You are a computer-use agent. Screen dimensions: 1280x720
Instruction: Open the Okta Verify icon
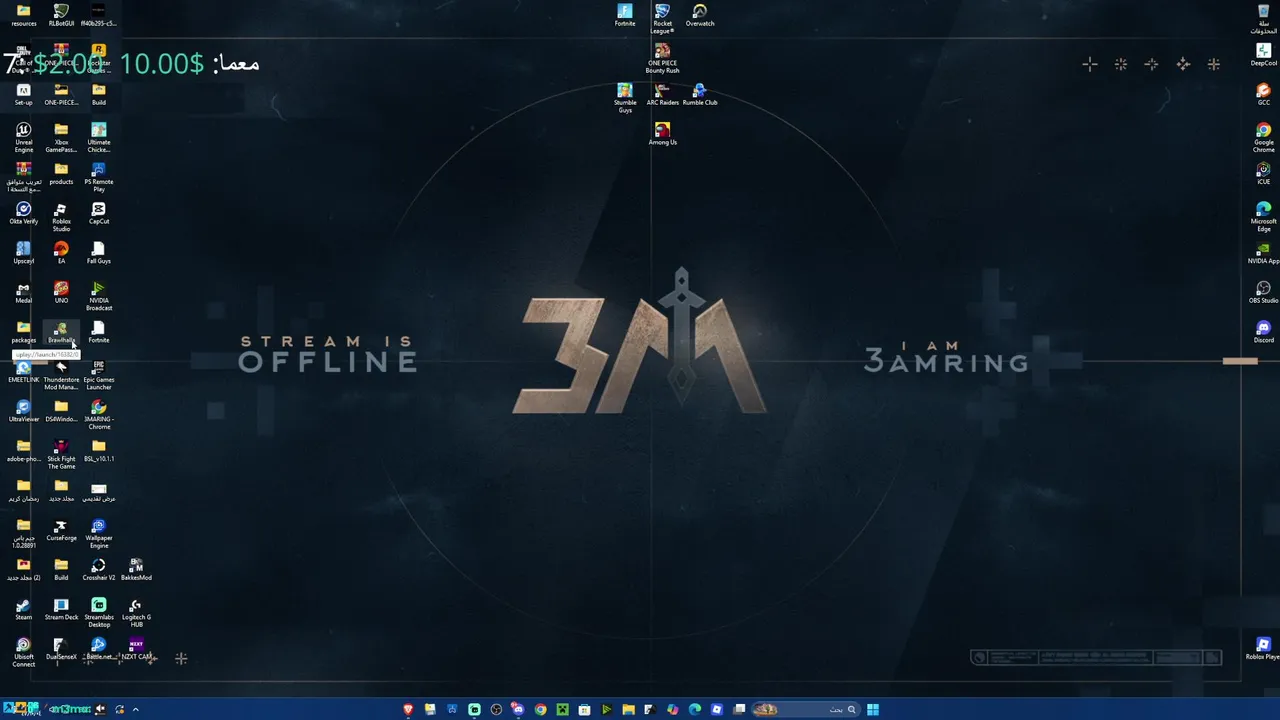click(23, 213)
